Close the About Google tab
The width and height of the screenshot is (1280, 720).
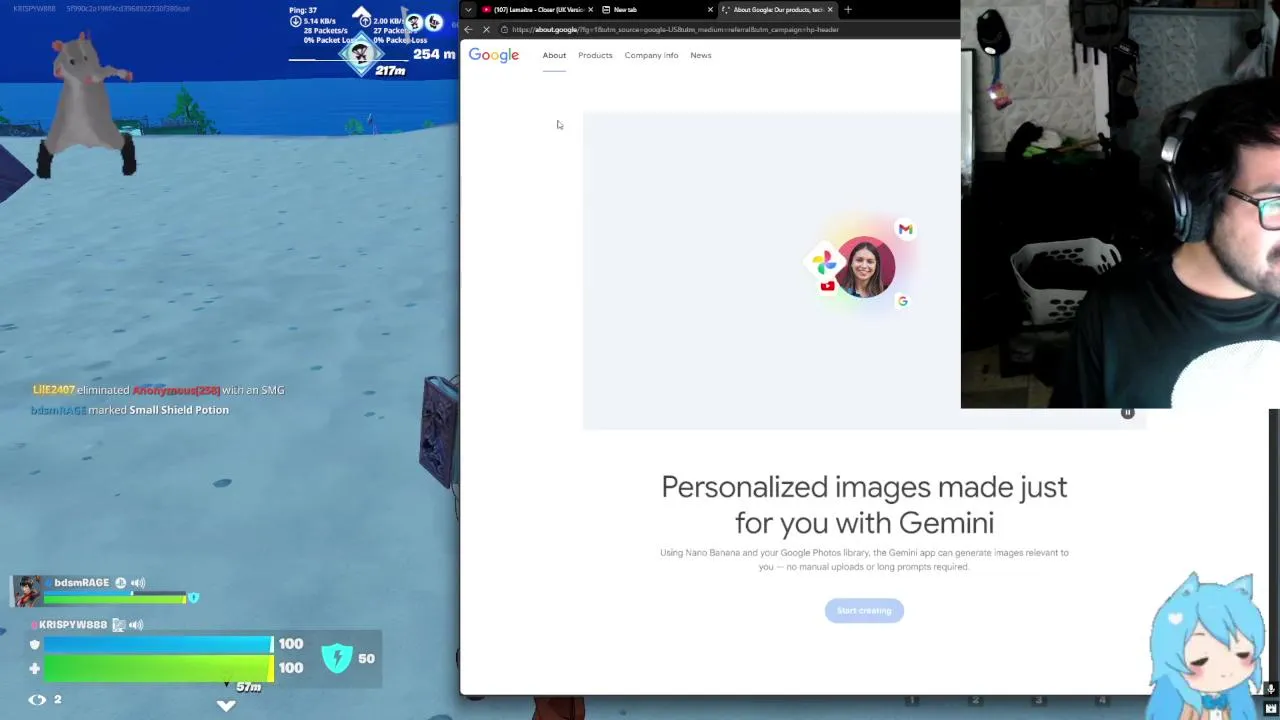[830, 10]
